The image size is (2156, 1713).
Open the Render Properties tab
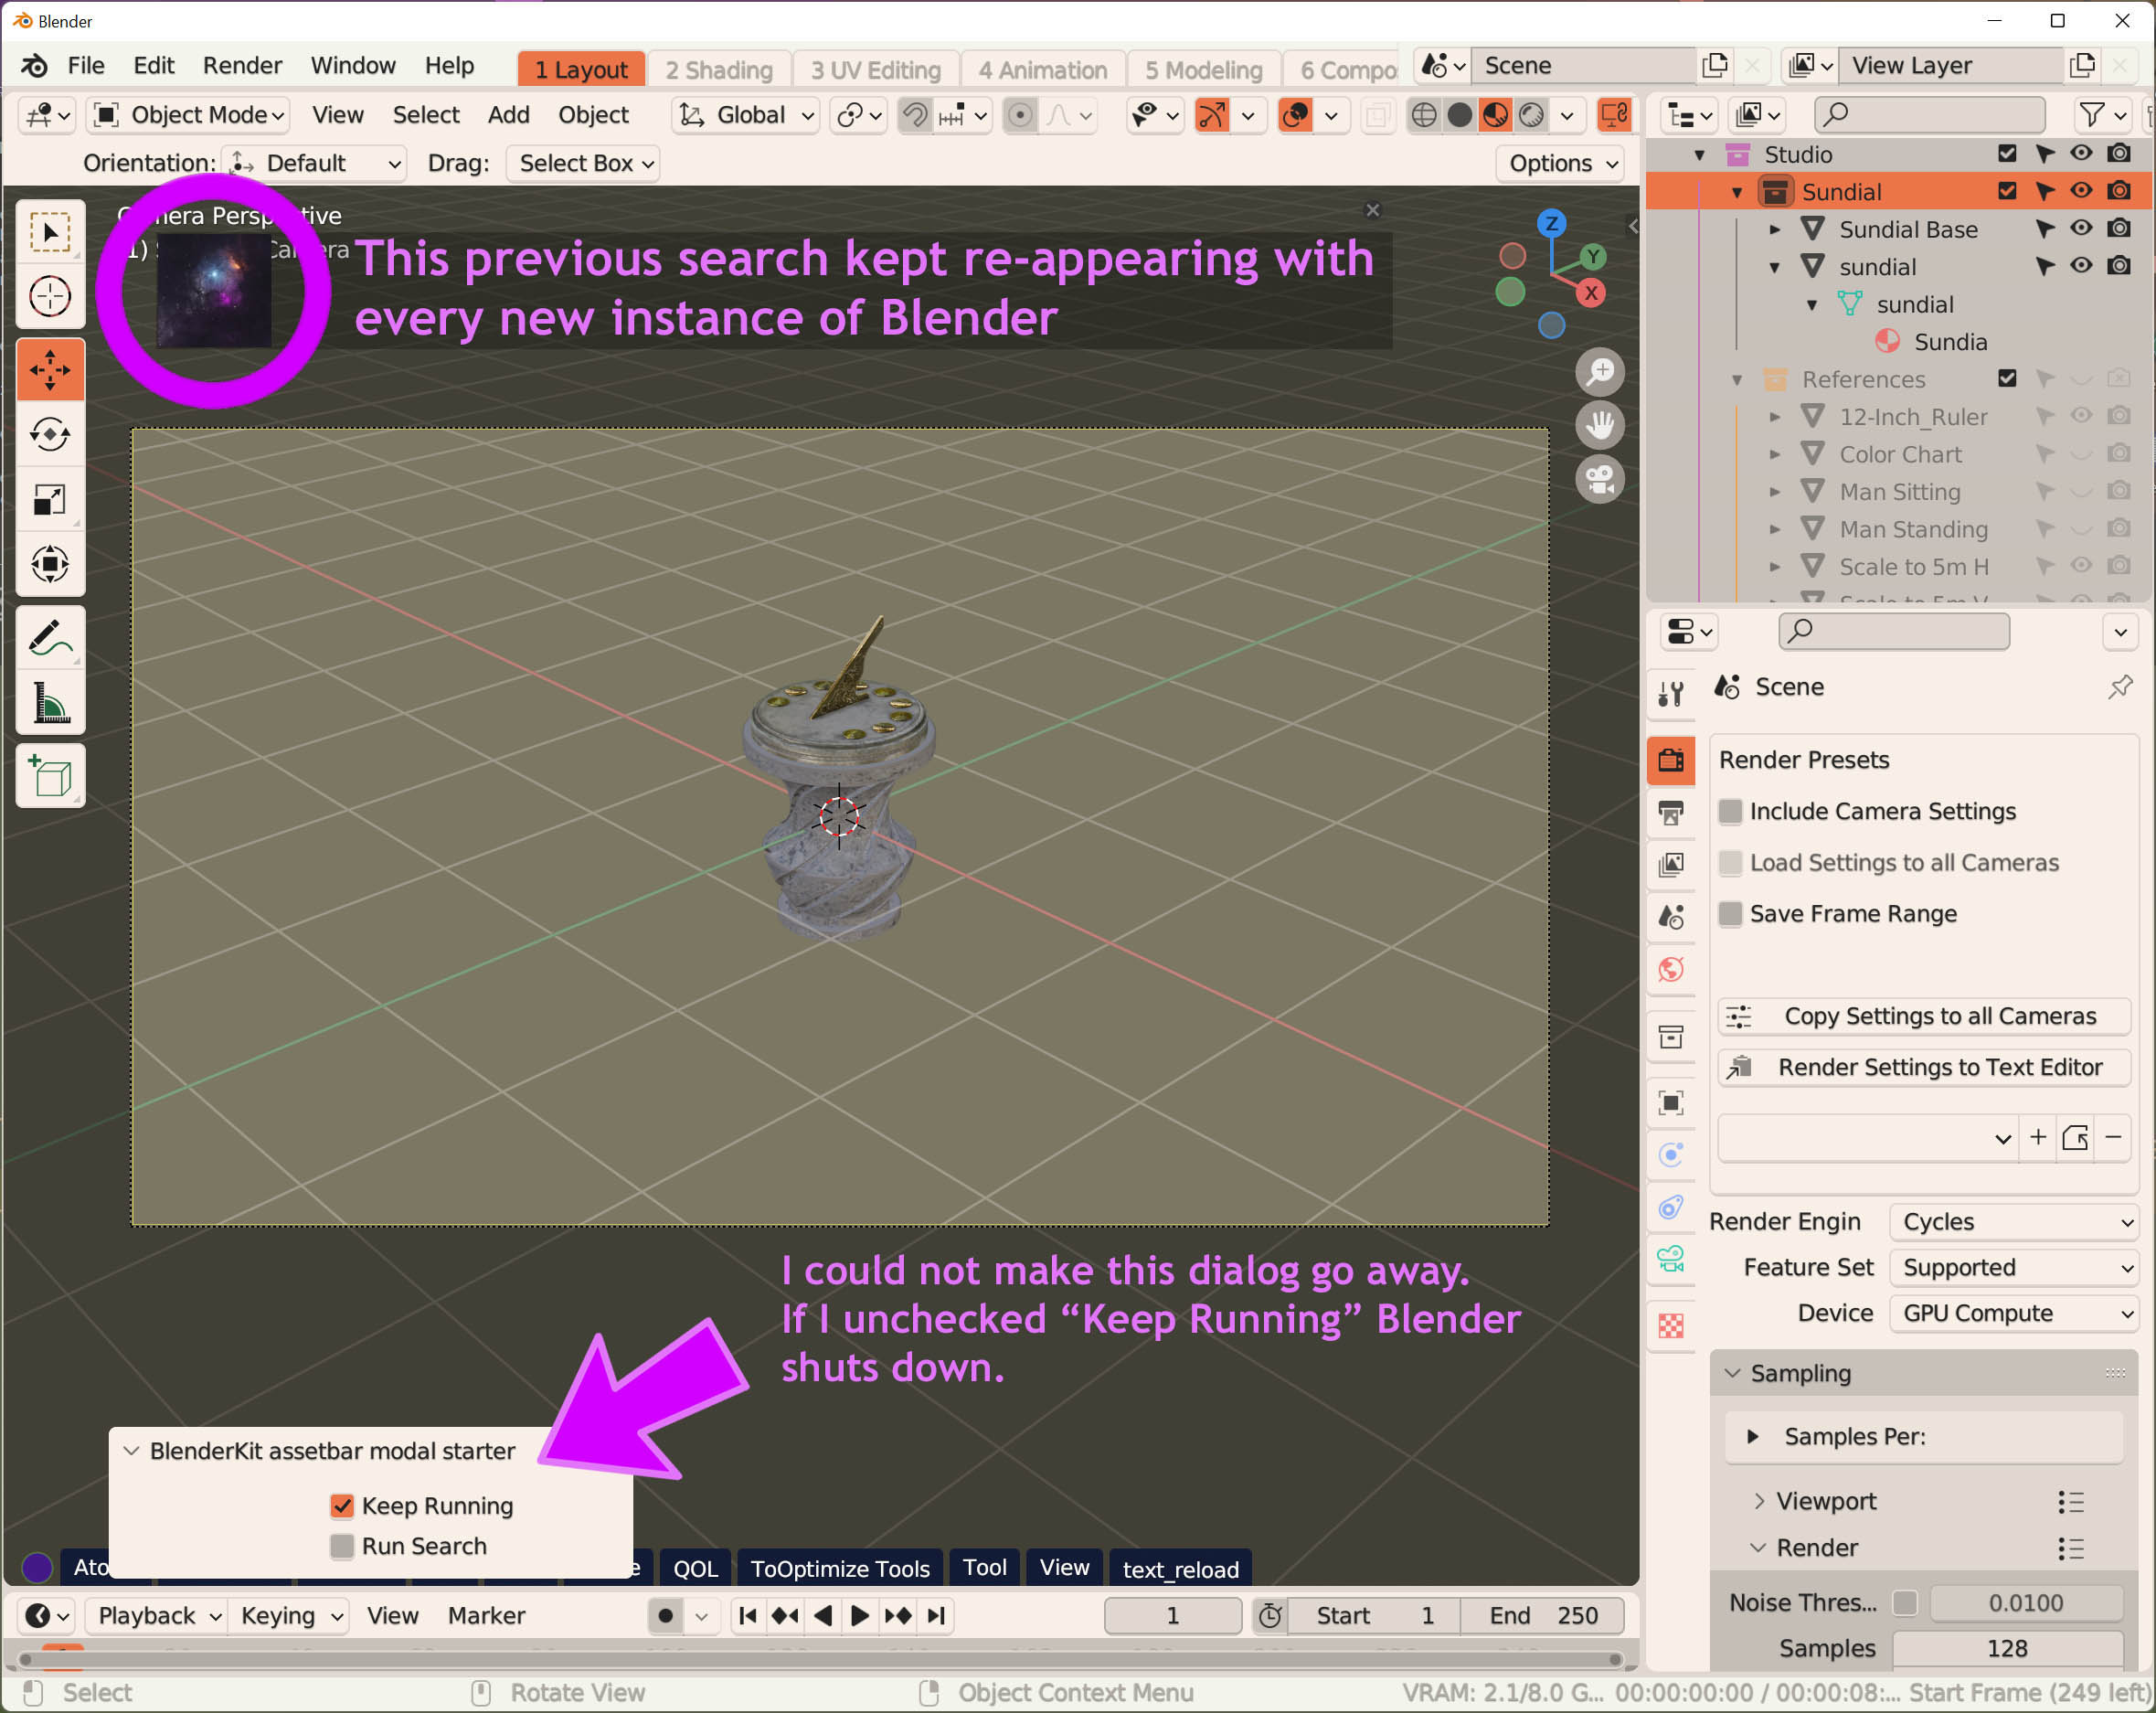pyautogui.click(x=1672, y=760)
